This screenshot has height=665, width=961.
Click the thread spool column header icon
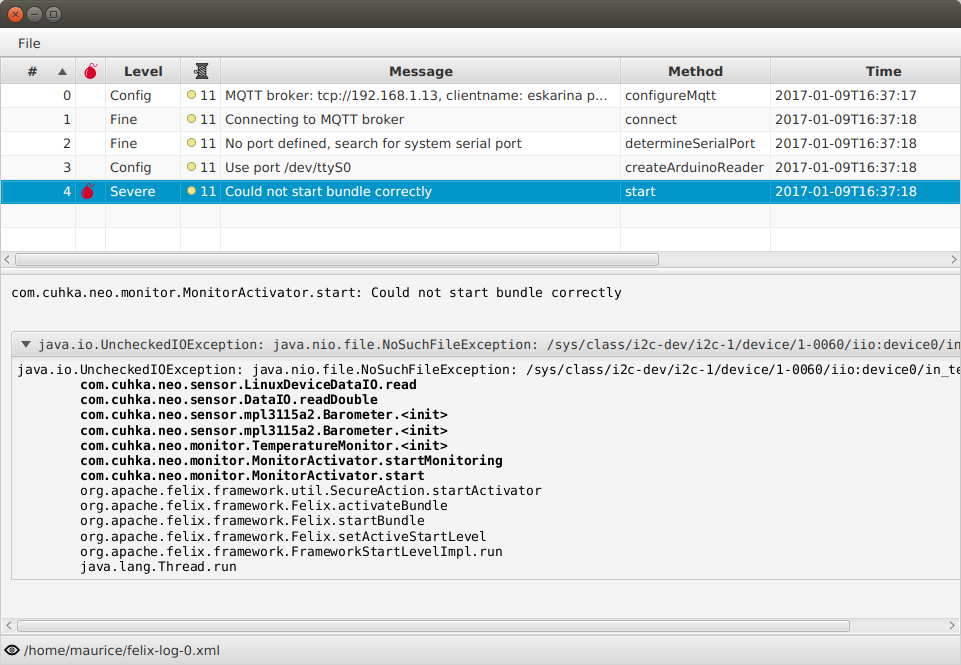[201, 71]
